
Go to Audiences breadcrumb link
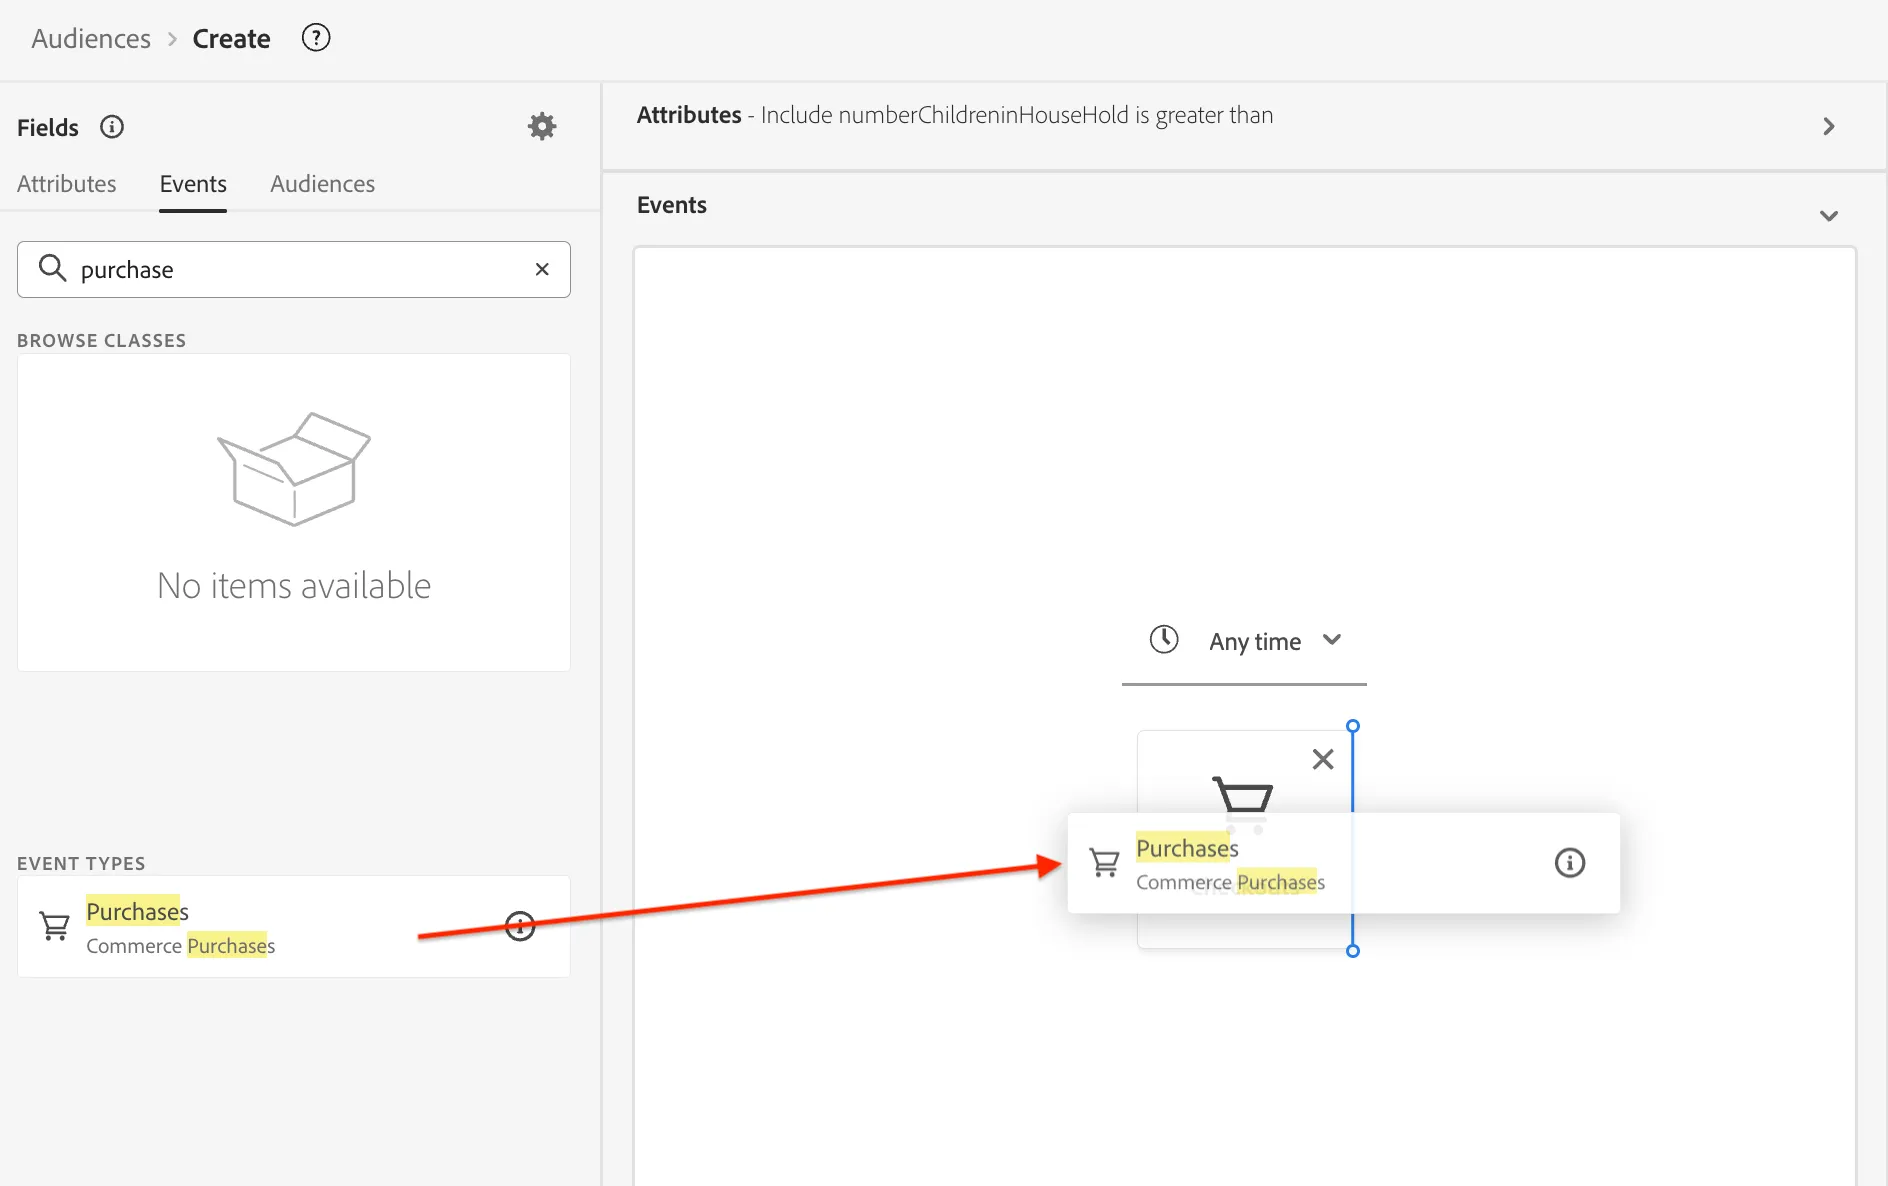(x=91, y=39)
